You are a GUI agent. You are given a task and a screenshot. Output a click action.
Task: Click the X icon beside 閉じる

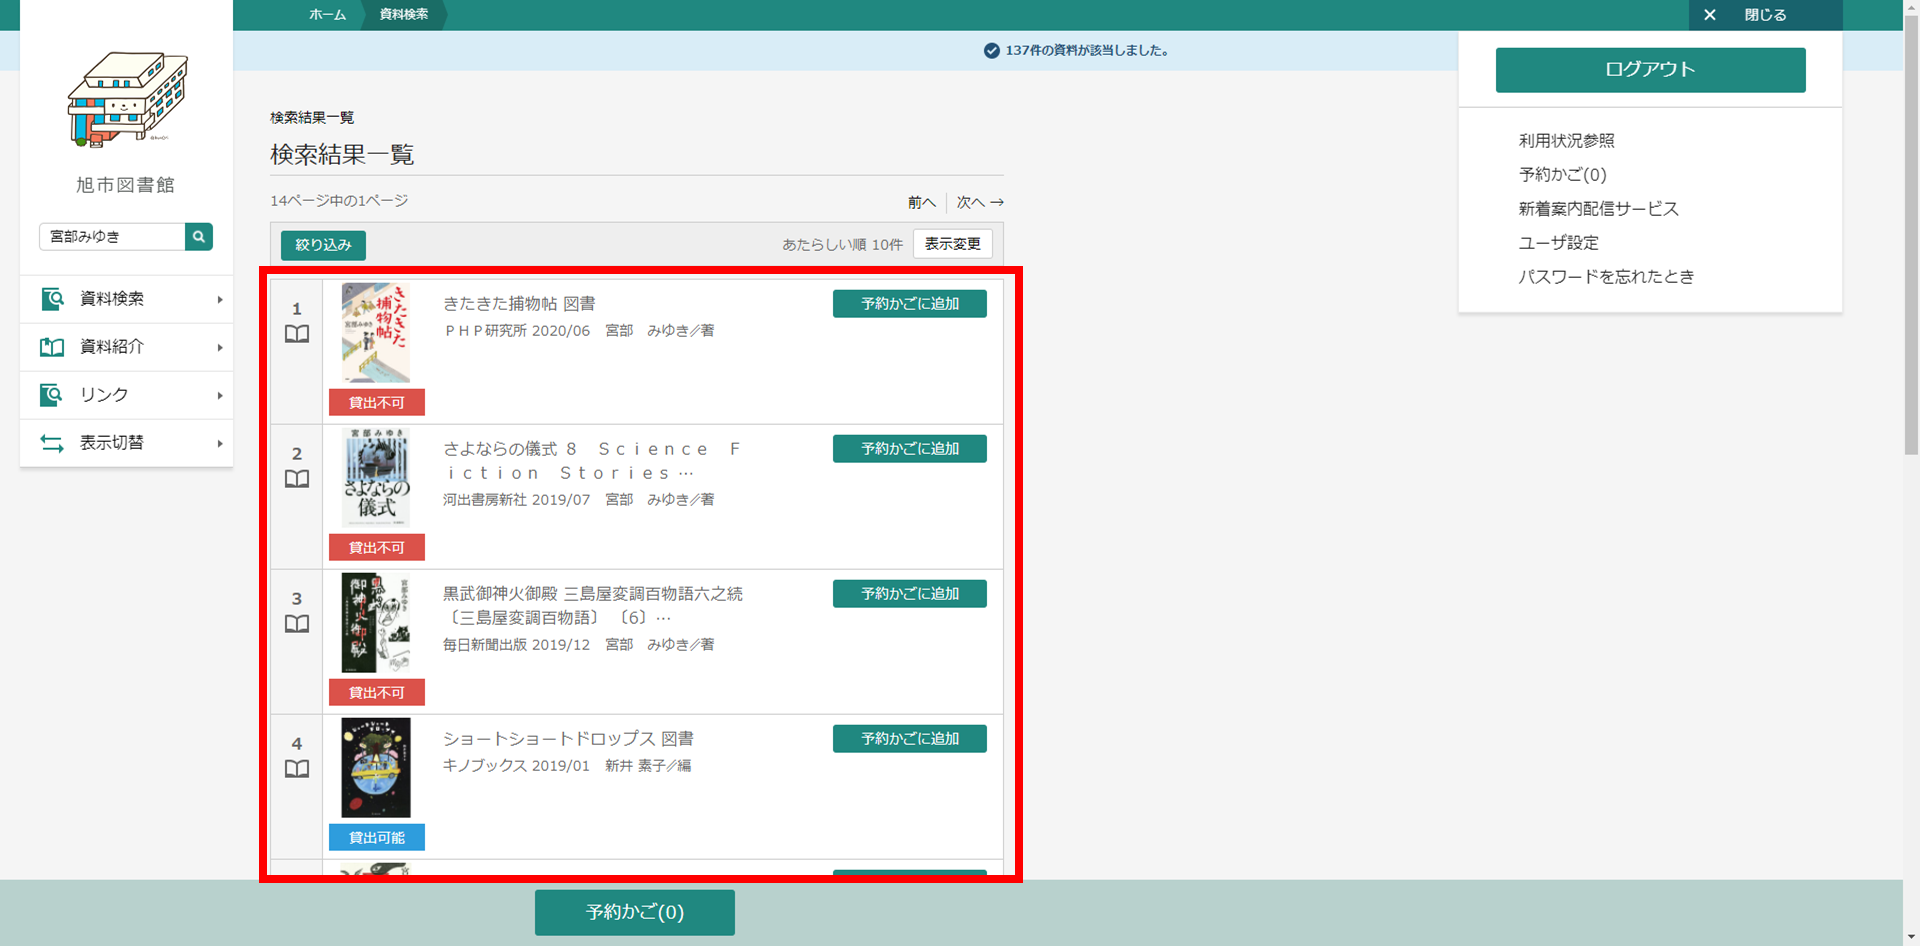point(1710,15)
